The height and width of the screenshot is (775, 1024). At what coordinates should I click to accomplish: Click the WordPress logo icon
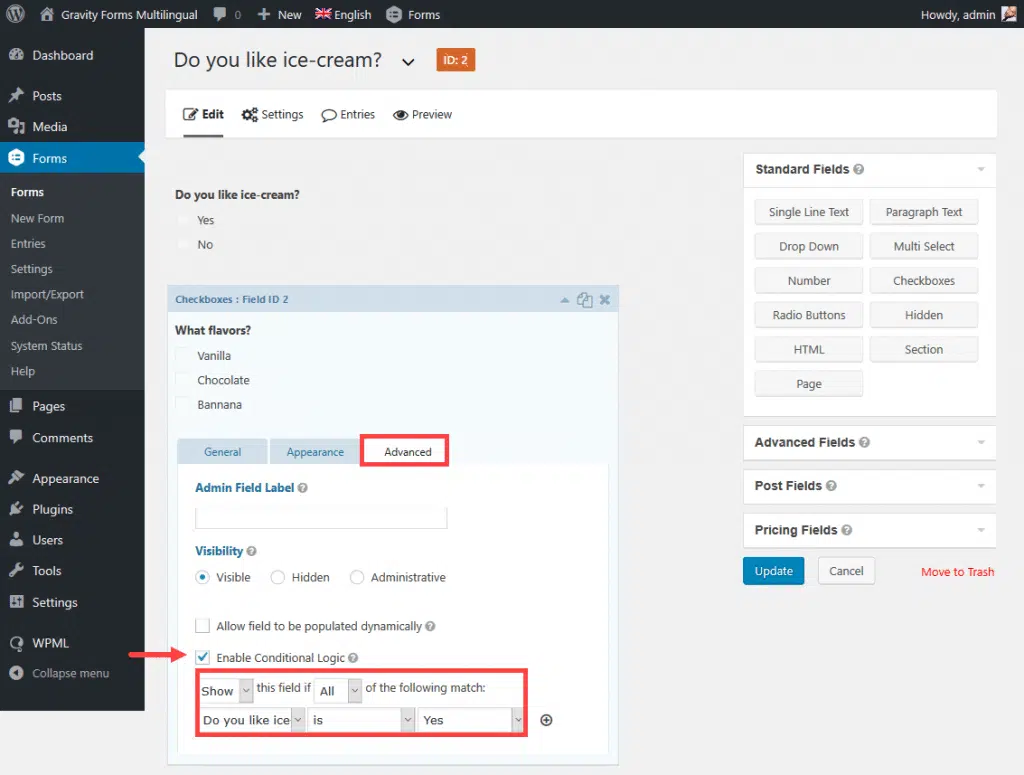16,14
